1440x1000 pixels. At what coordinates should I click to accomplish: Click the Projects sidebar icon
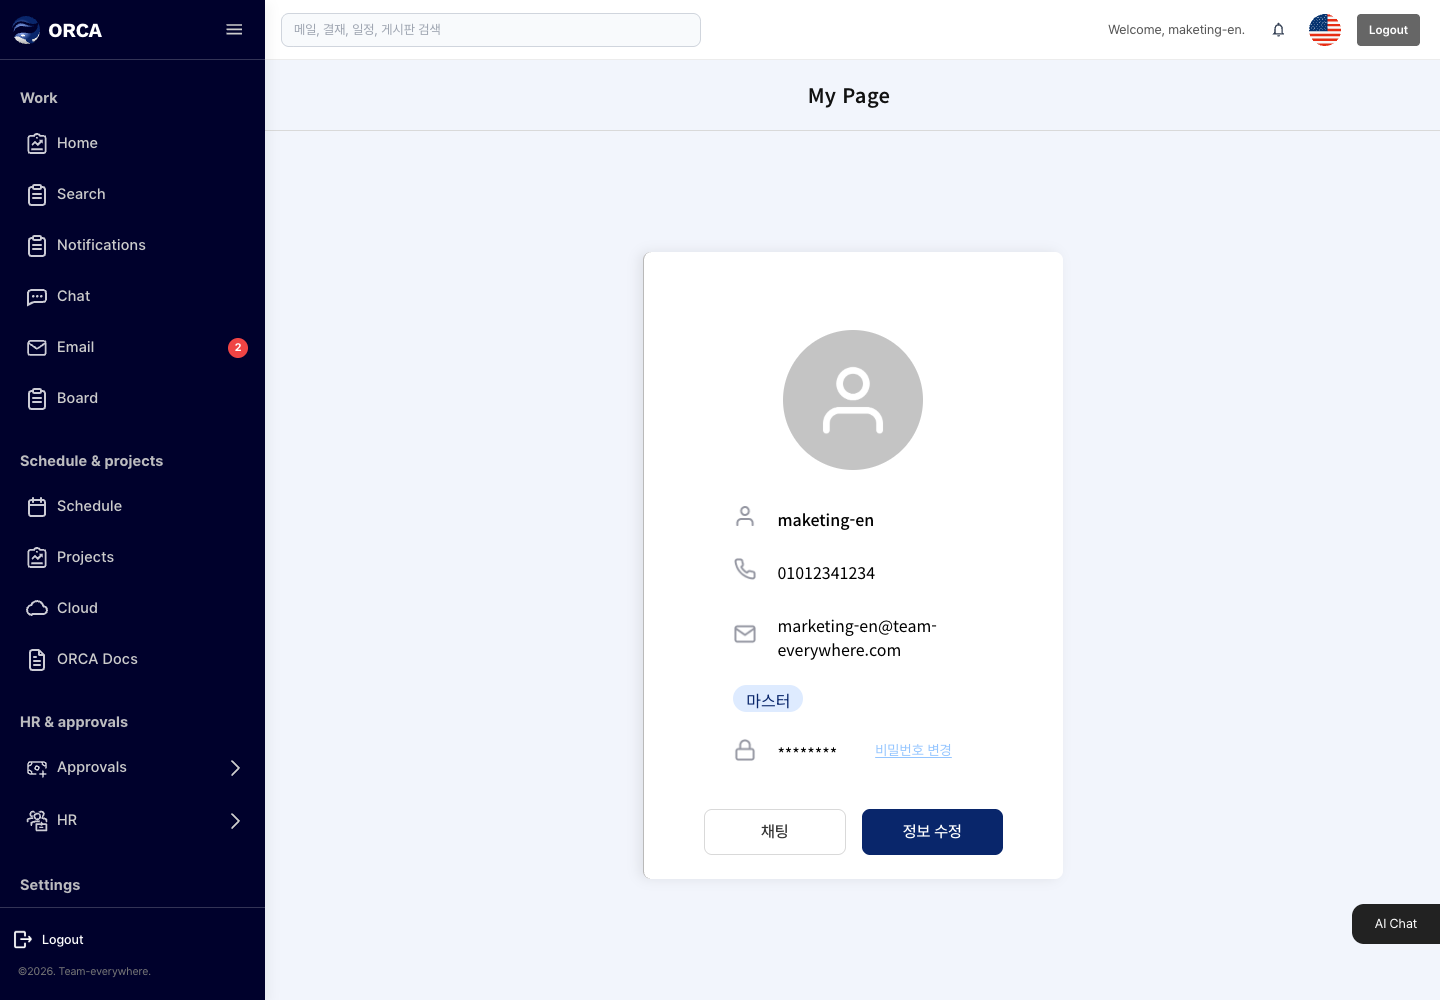click(37, 558)
